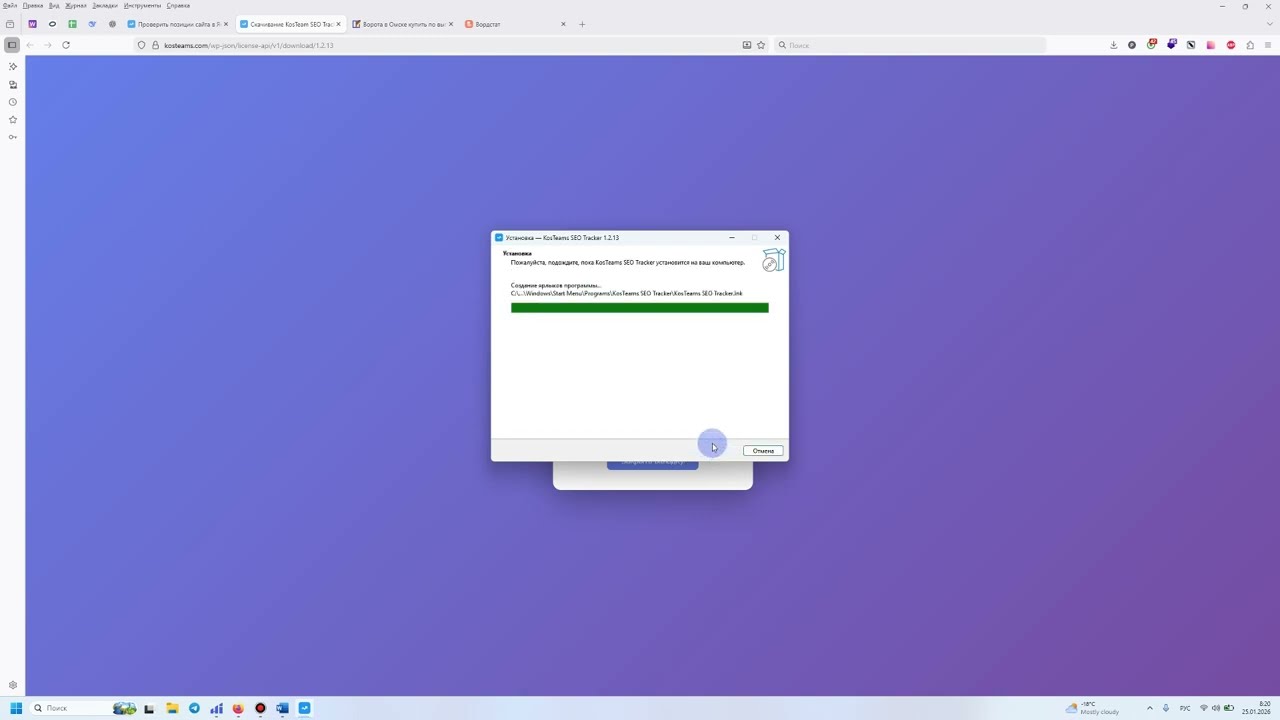Open the Инструменты menu

[143, 6]
